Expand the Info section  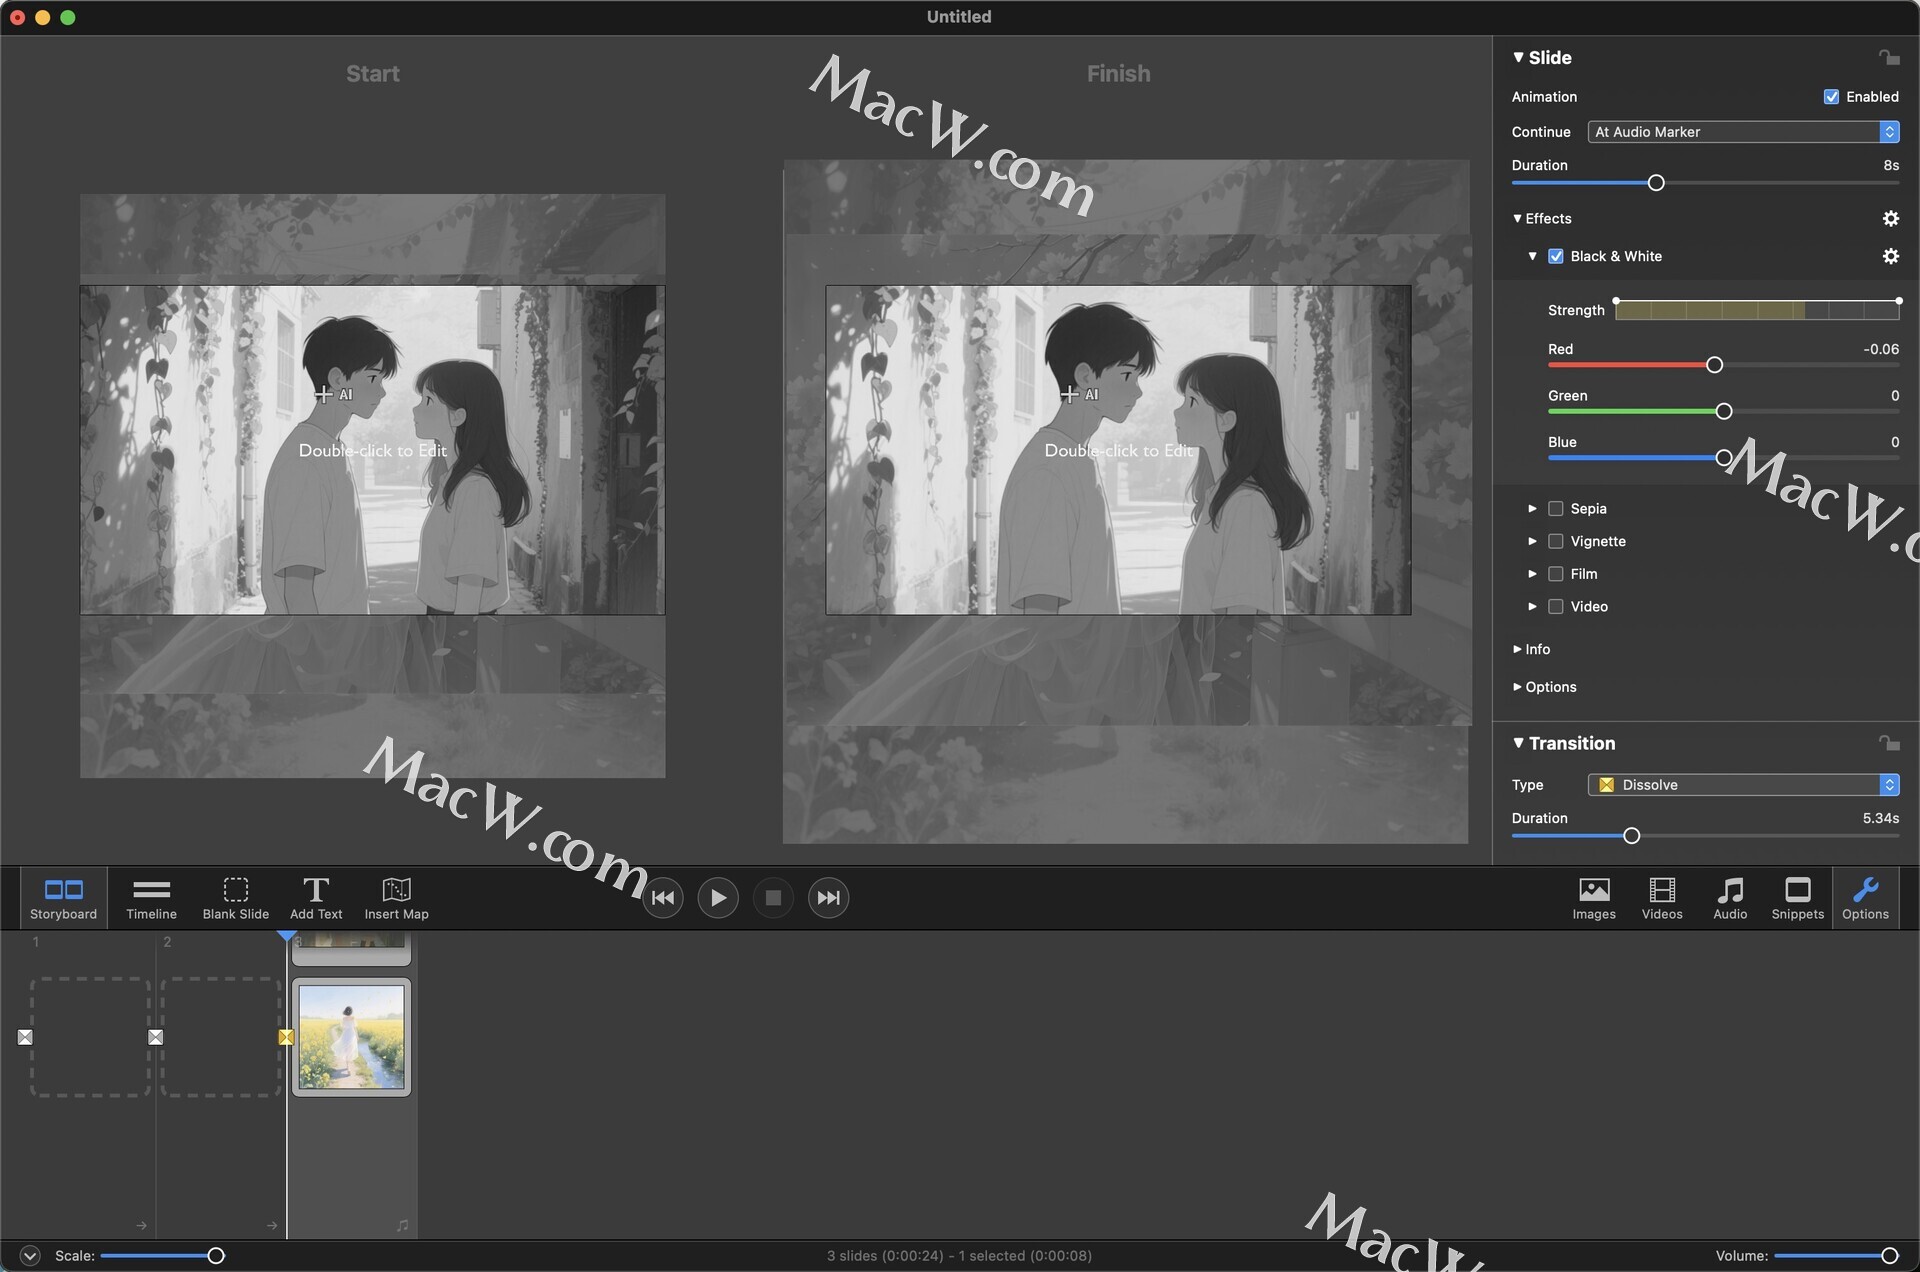click(1517, 649)
